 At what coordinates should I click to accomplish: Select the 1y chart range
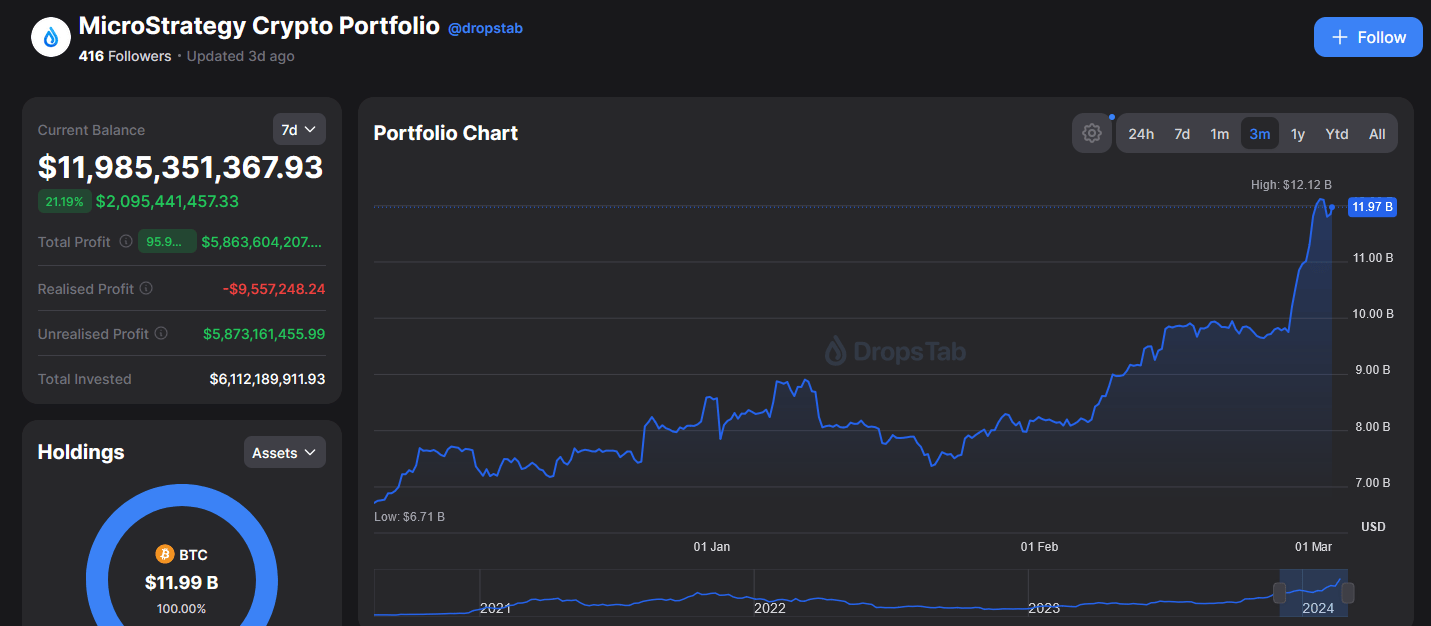[x=1298, y=134]
